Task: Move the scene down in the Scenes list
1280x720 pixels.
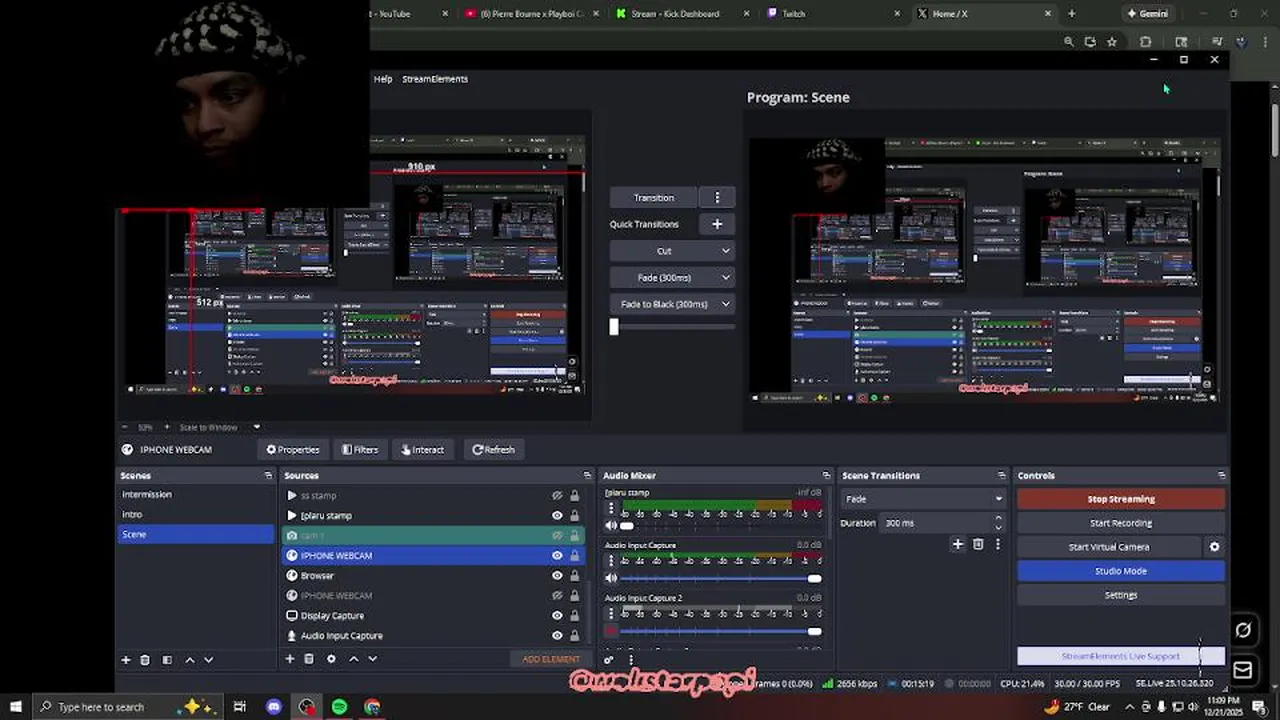Action: 208,660
